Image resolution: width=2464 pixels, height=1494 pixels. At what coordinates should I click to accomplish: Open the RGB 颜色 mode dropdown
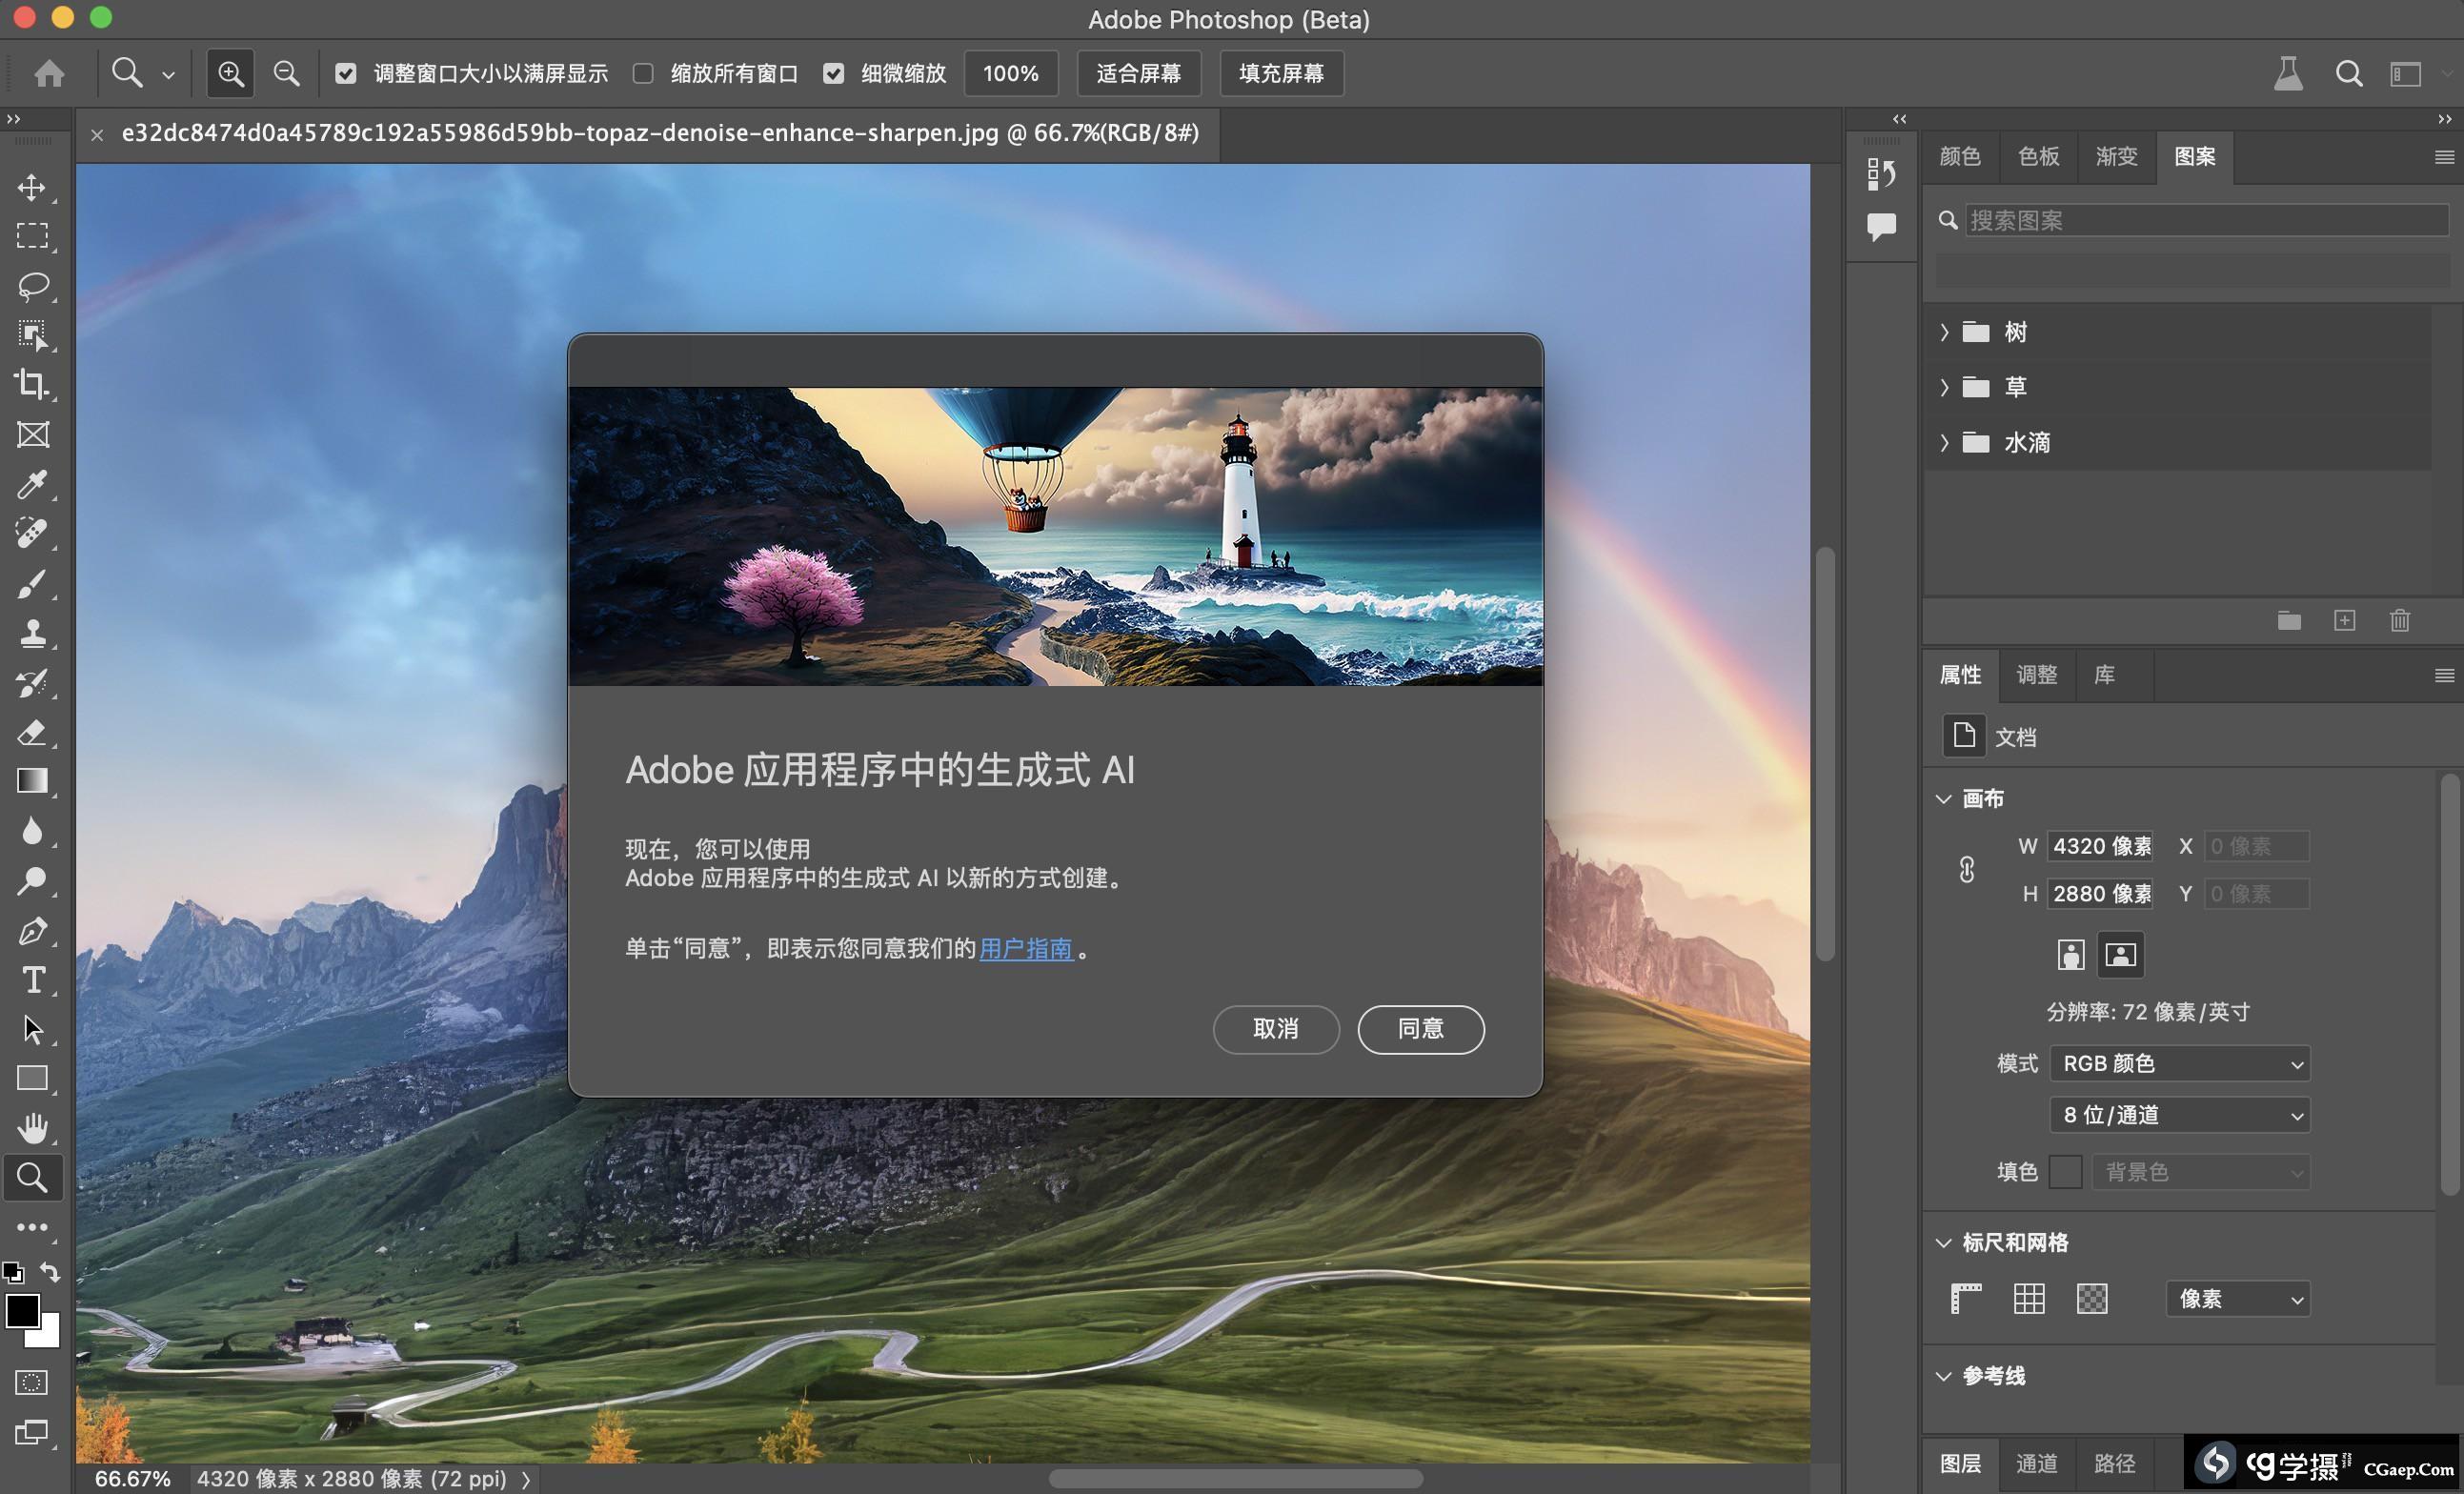(2179, 1063)
